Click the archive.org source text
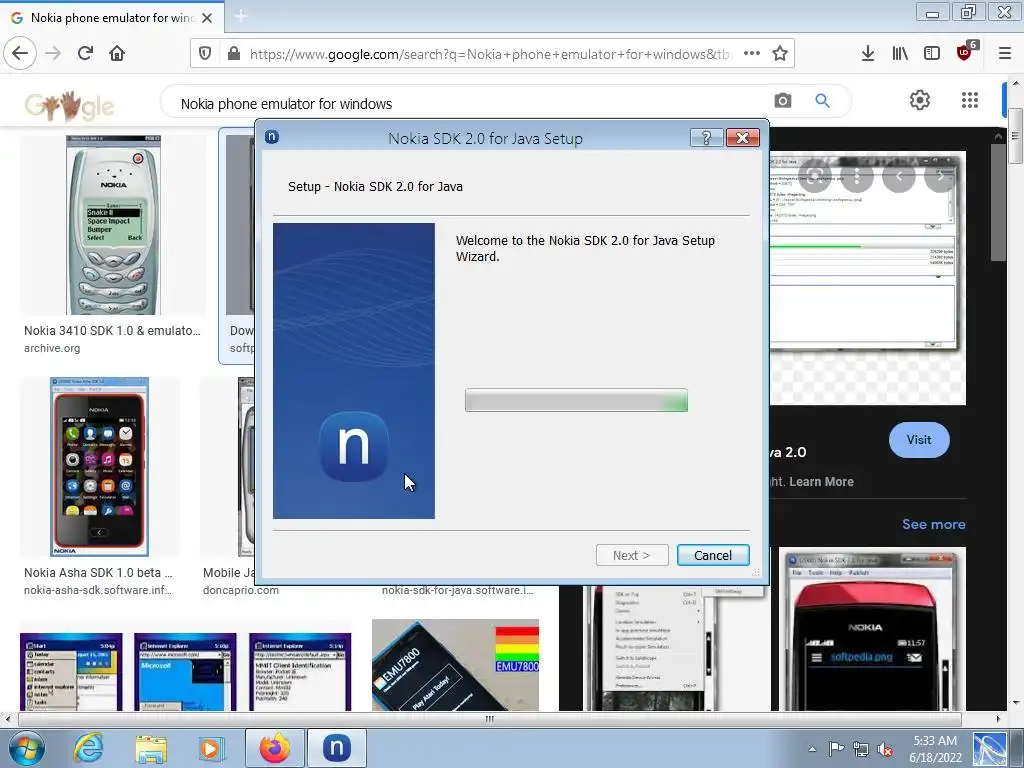1024x768 pixels. [52, 348]
